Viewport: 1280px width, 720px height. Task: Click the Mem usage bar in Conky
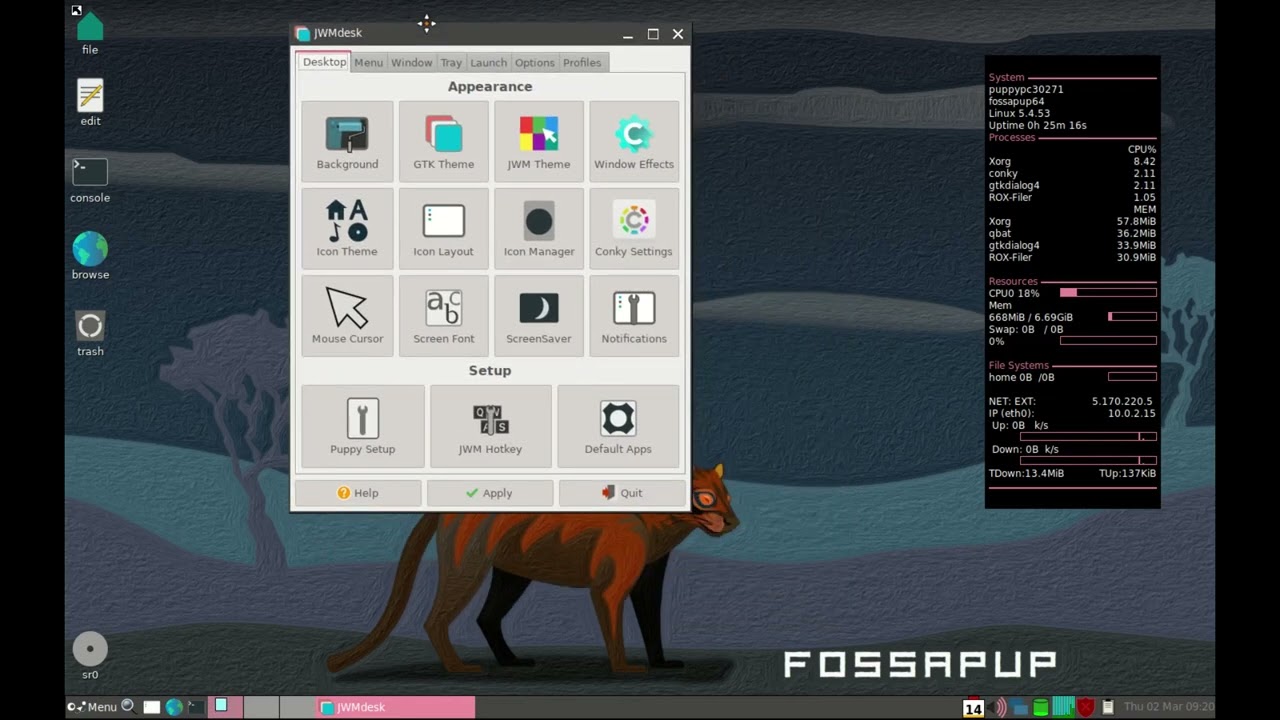point(1132,317)
